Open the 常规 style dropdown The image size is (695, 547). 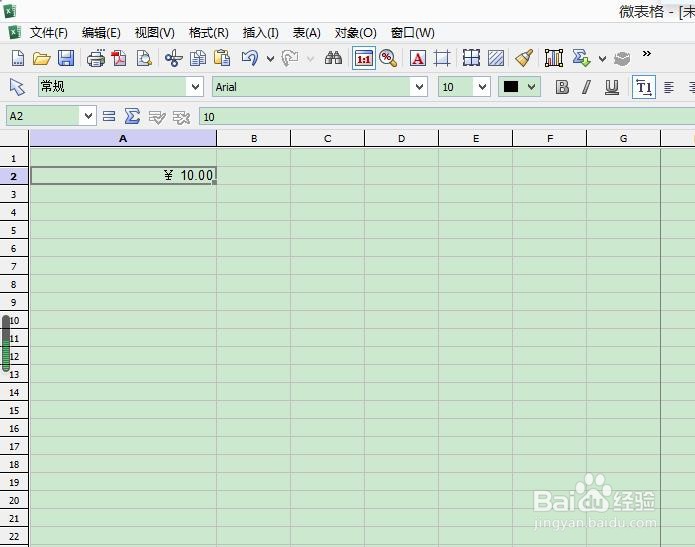click(x=195, y=87)
